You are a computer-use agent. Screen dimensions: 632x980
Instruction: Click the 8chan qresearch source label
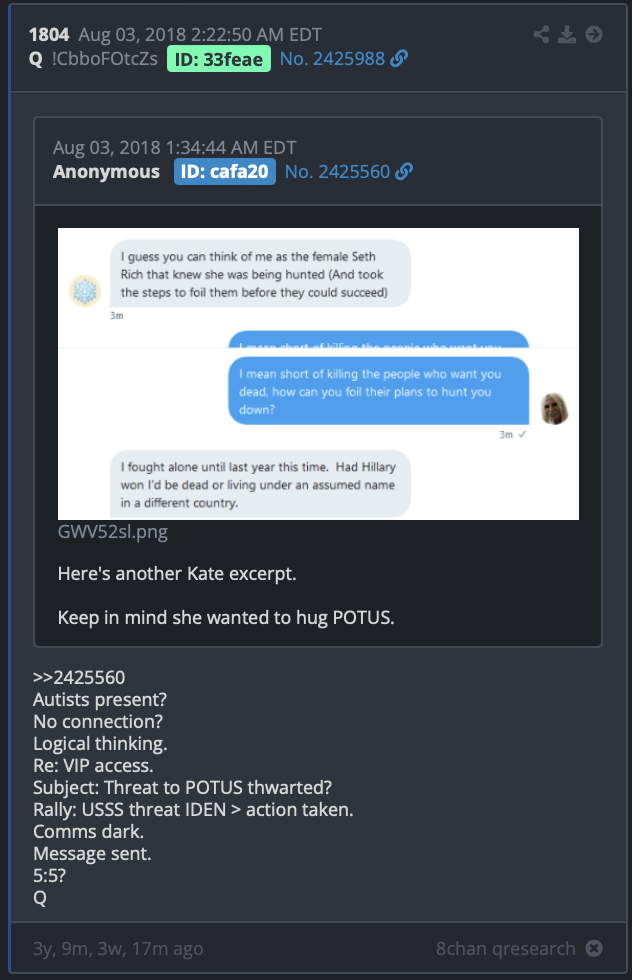pos(506,948)
